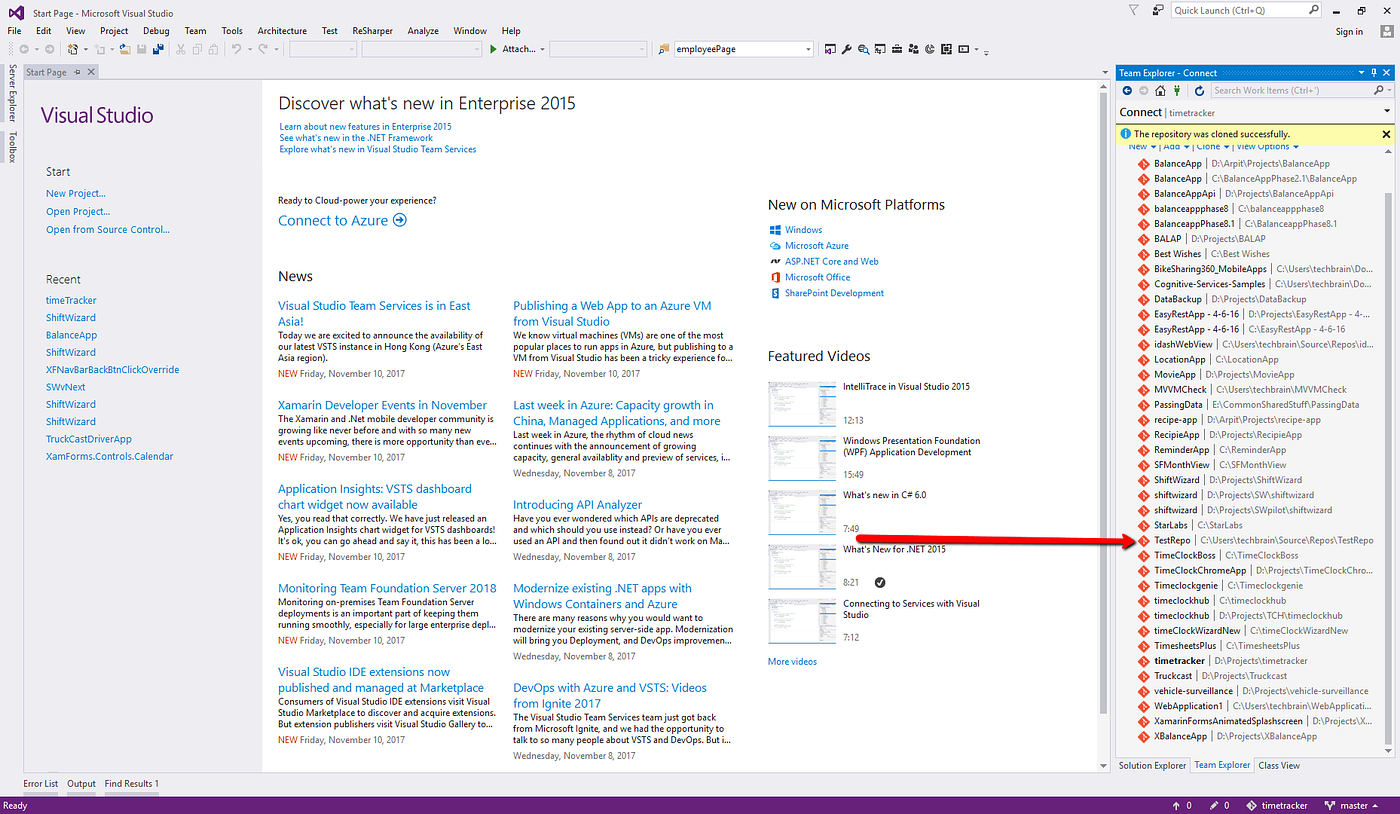Switch to the Class View tab

pos(1278,765)
